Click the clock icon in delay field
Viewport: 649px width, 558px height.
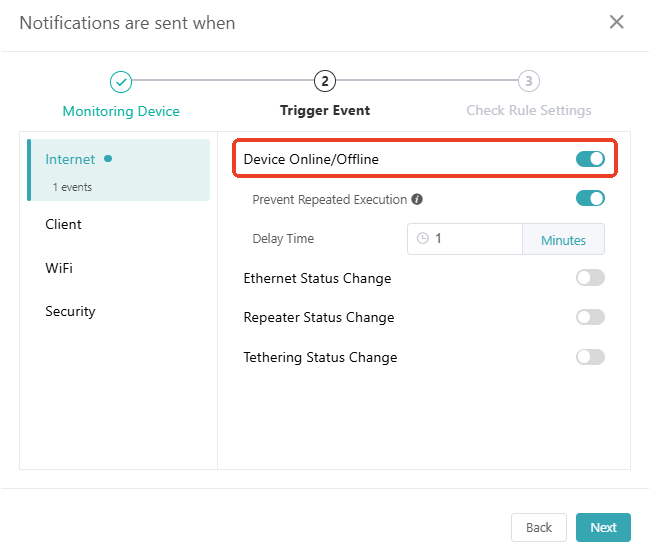tap(423, 239)
